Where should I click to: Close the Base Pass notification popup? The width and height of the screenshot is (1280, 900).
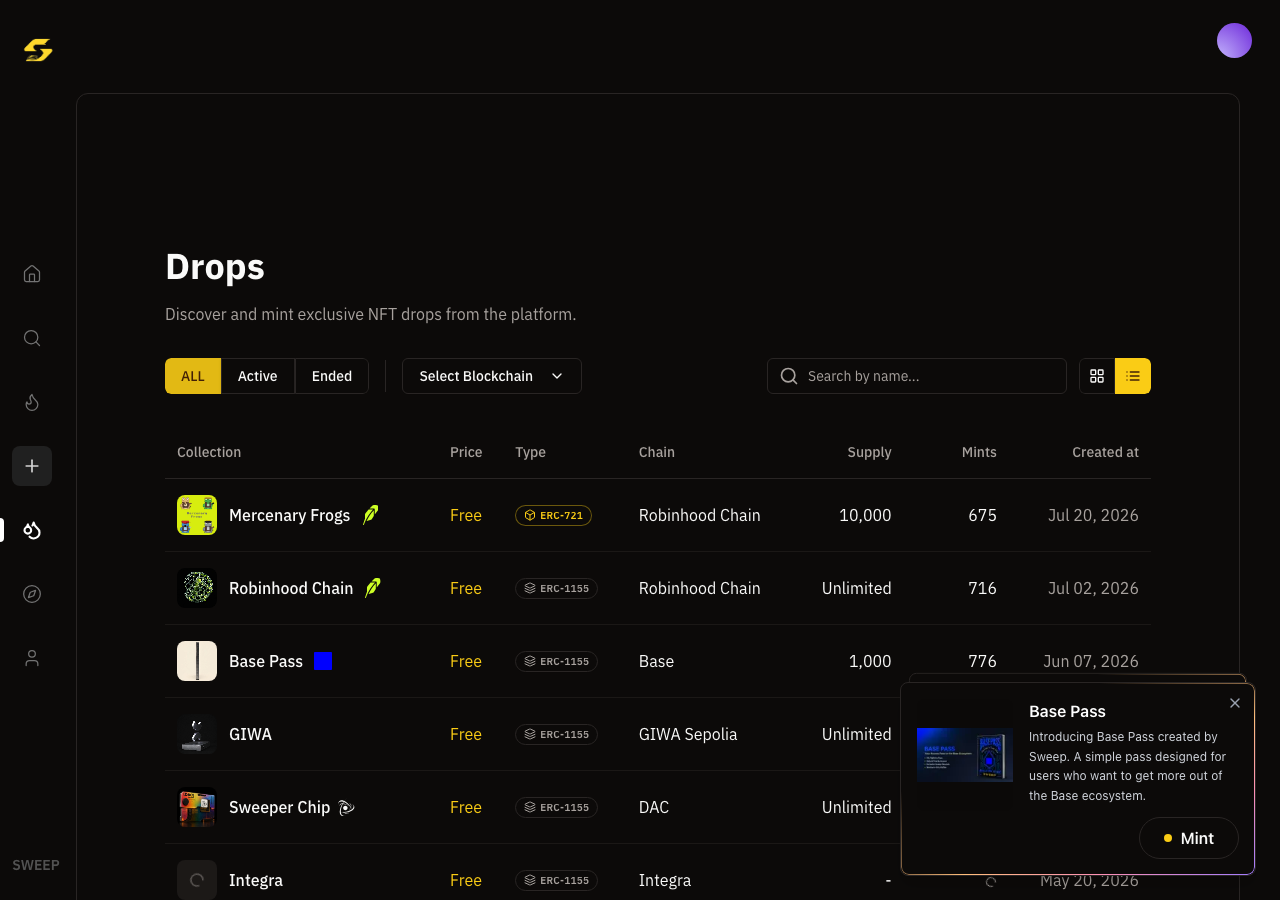[x=1235, y=703]
